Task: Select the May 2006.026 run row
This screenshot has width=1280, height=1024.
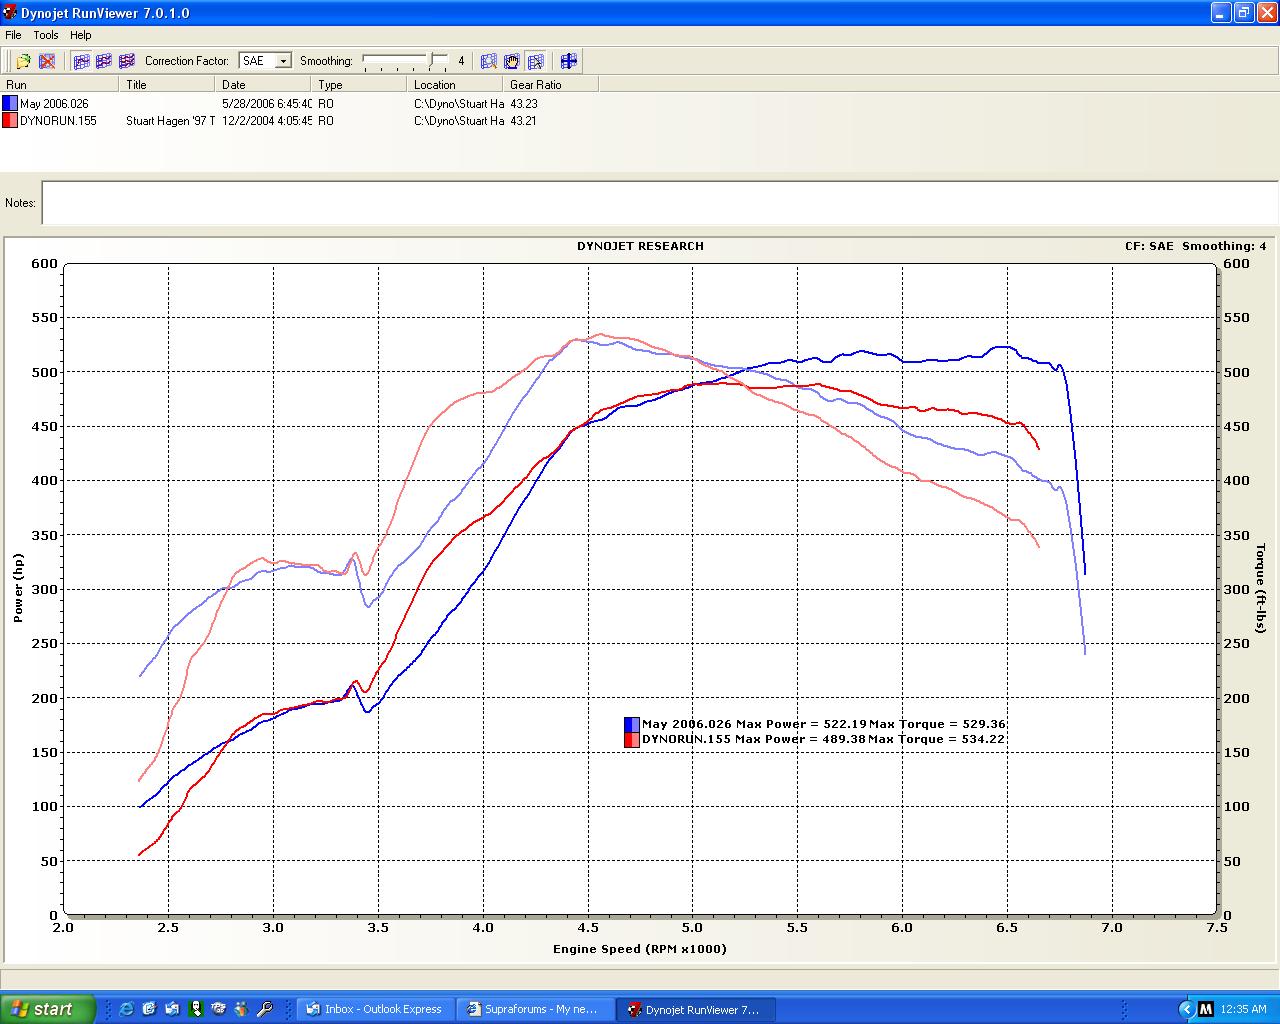Action: click(54, 104)
